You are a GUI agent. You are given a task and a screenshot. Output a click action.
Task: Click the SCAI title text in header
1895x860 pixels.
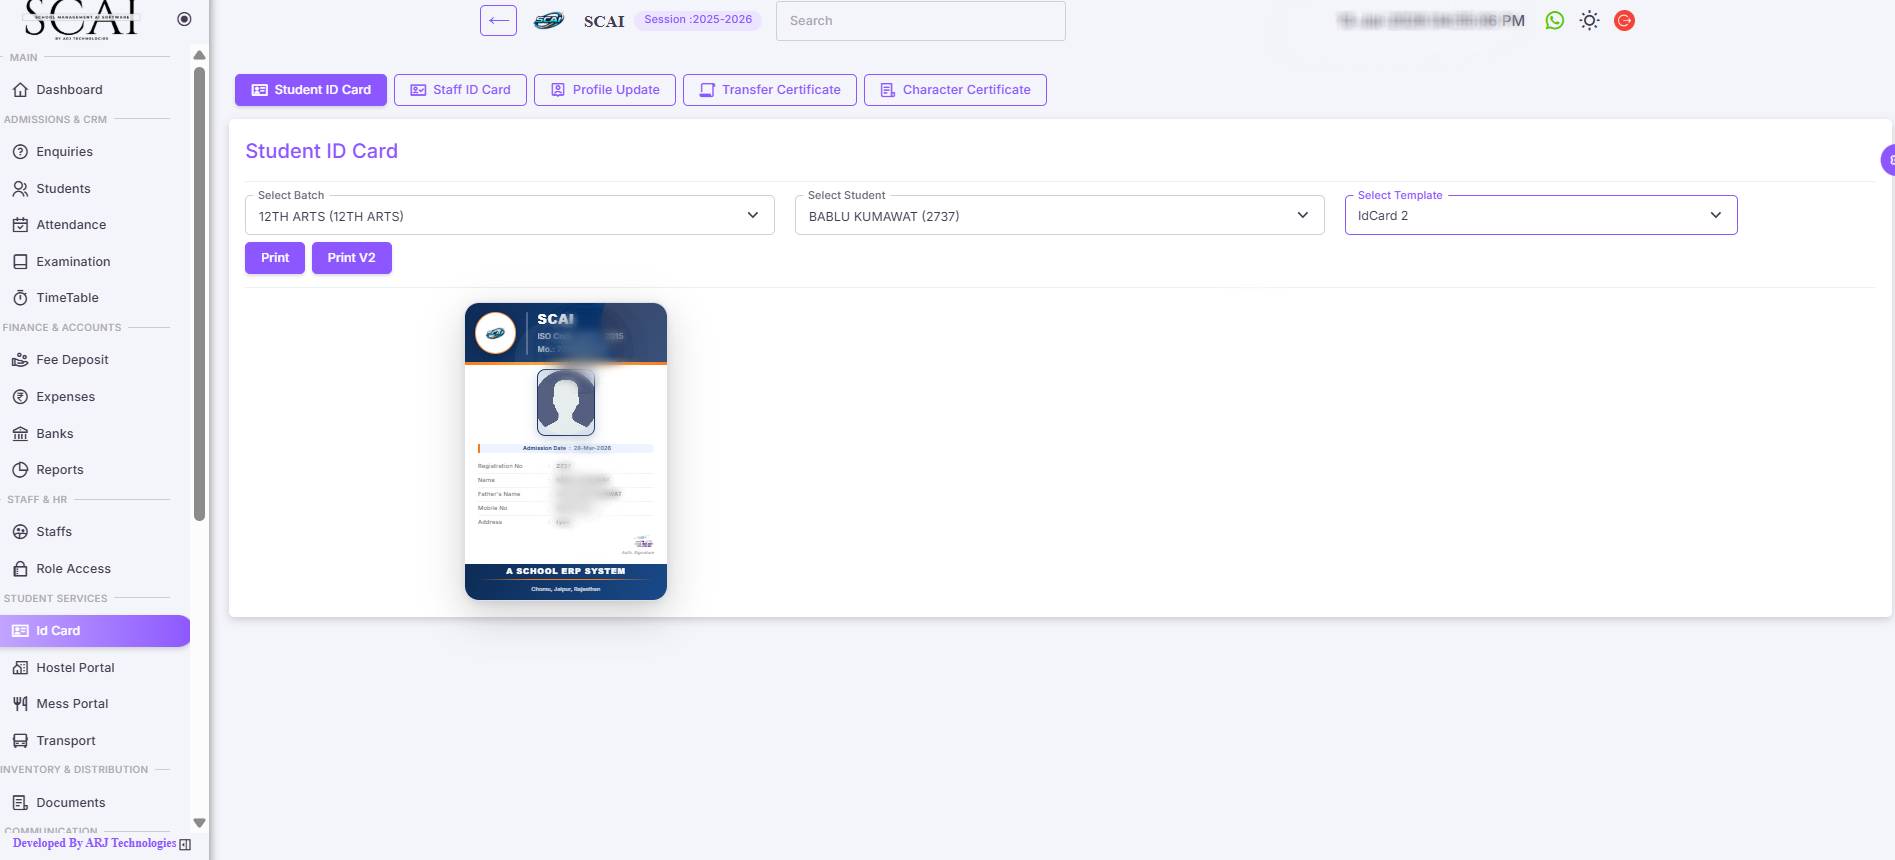(604, 21)
